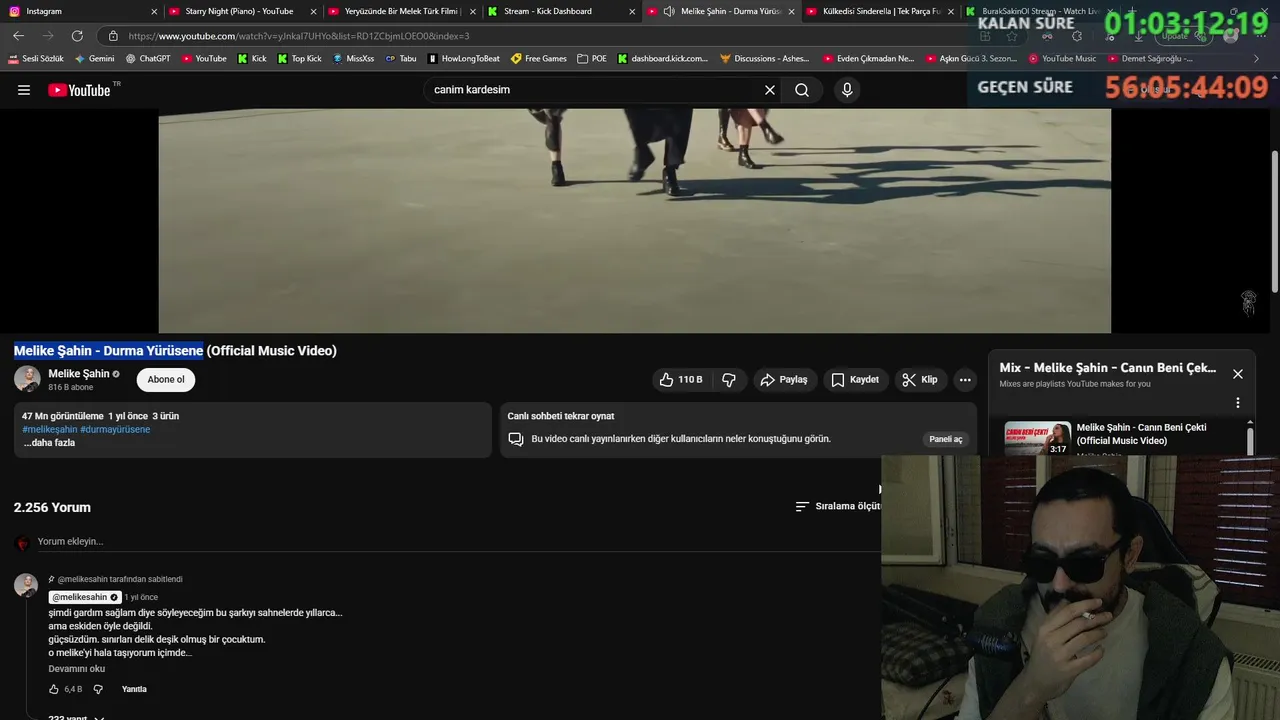
Task: Dislike the pinned comment
Action: coord(98,689)
